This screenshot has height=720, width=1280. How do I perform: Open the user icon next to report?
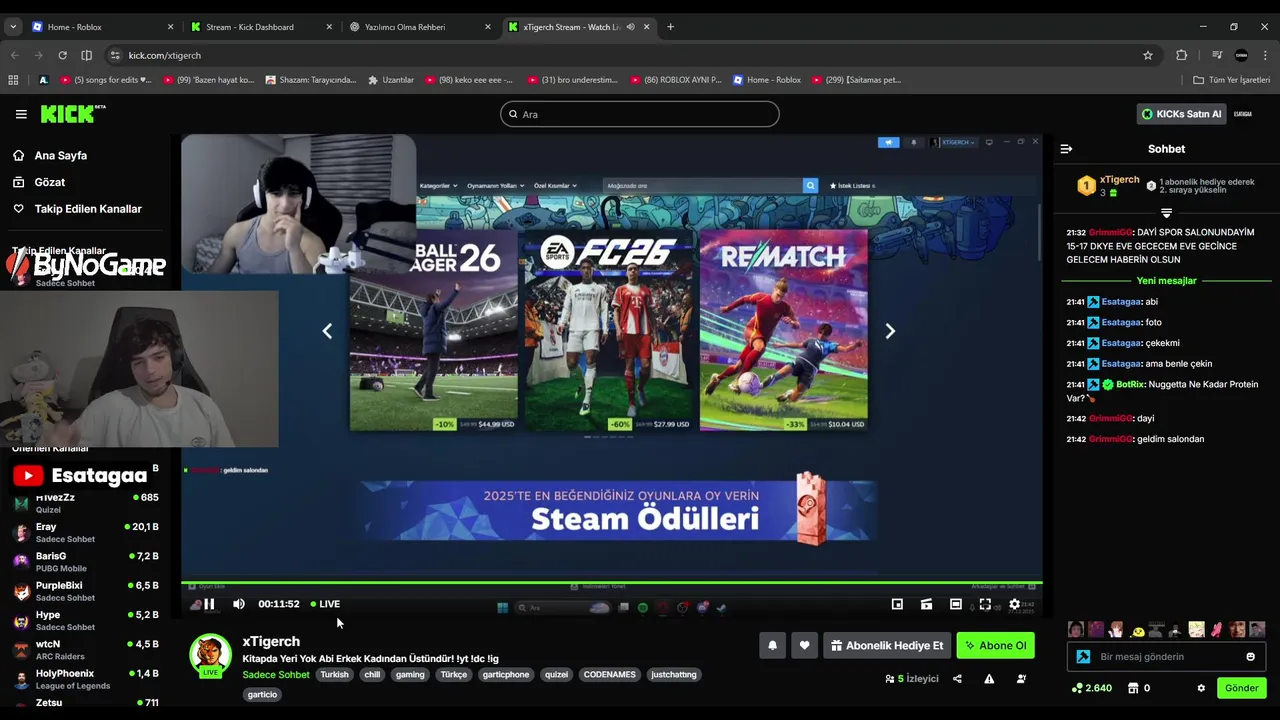[x=1021, y=679]
